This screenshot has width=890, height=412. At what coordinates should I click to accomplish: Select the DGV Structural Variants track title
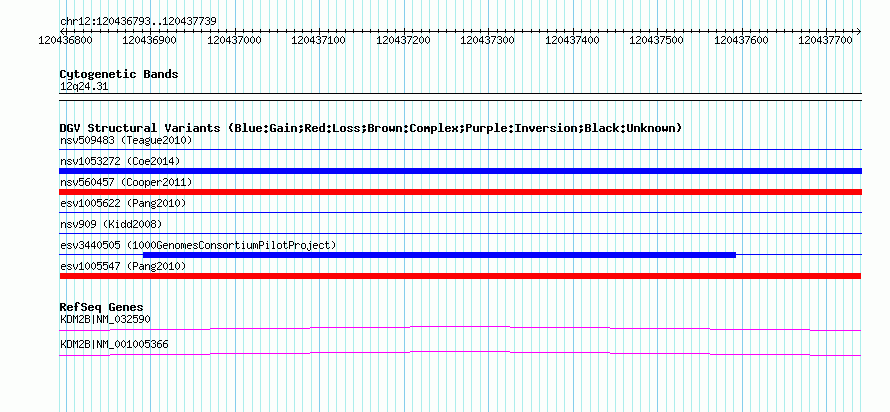coord(371,128)
